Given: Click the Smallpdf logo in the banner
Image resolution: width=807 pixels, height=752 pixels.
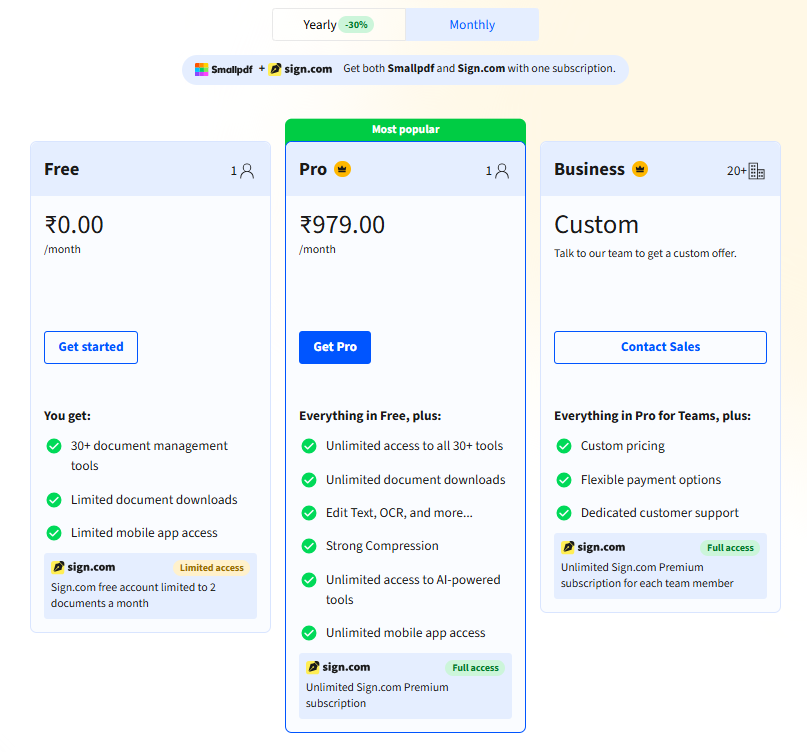Looking at the screenshot, I should tap(223, 69).
